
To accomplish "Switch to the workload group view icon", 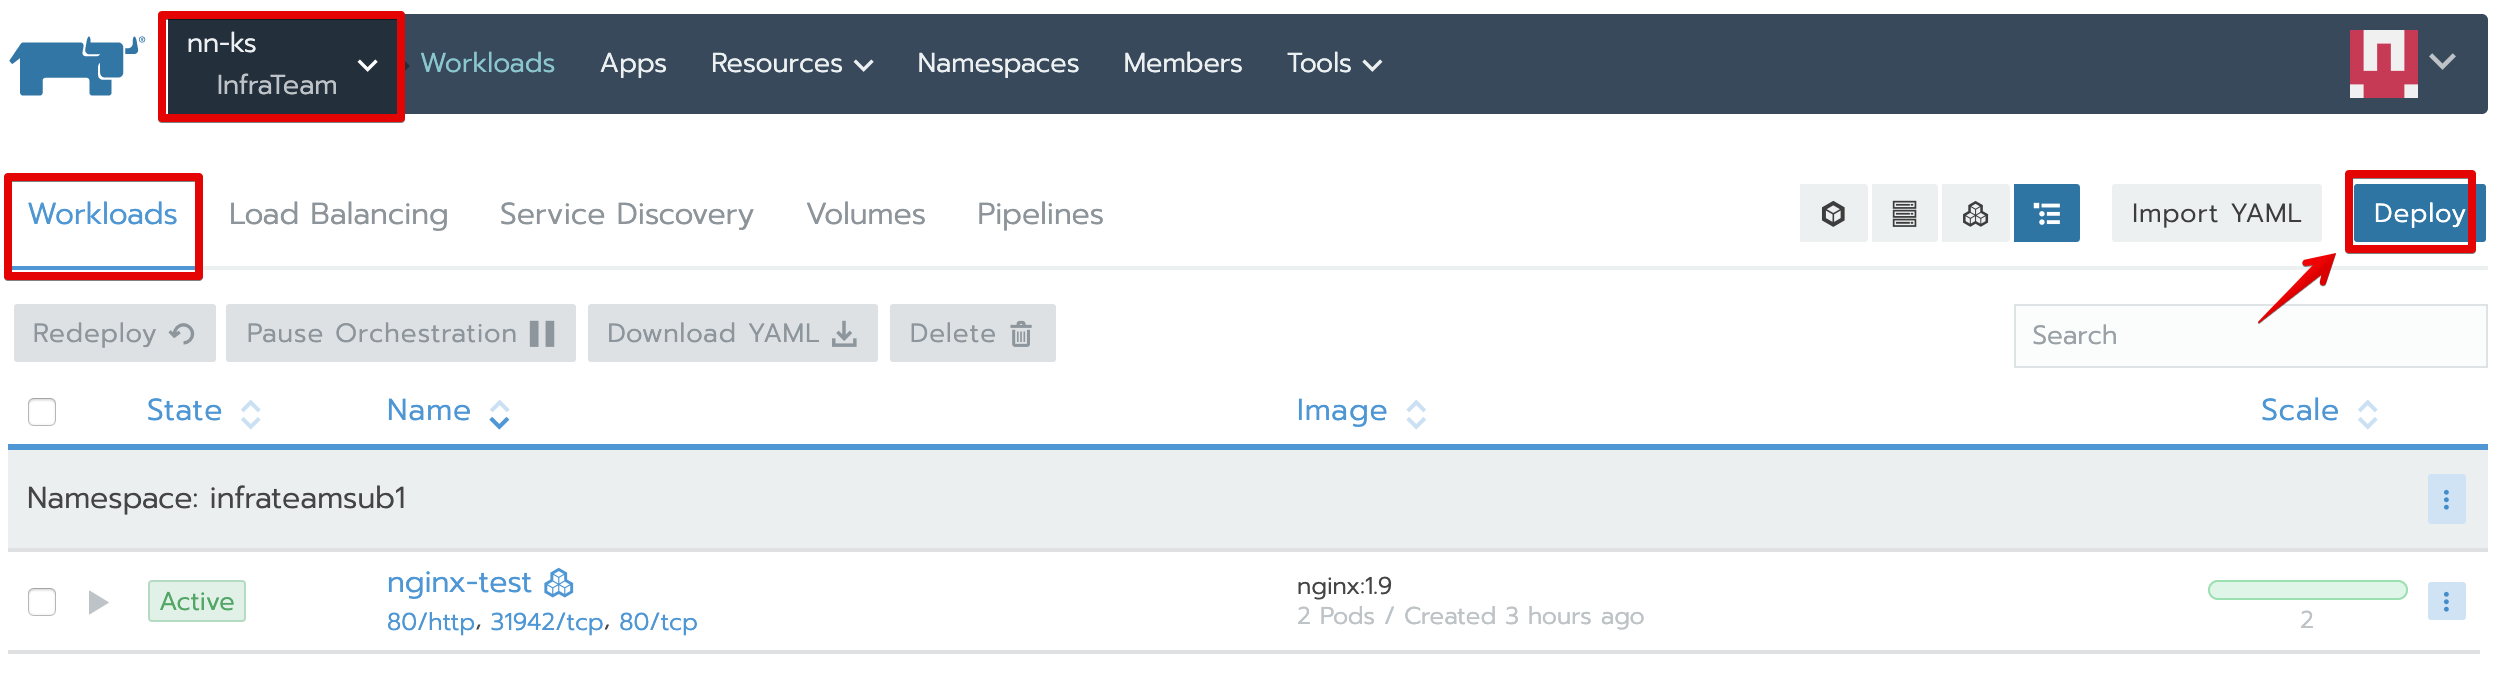I will tap(1975, 213).
